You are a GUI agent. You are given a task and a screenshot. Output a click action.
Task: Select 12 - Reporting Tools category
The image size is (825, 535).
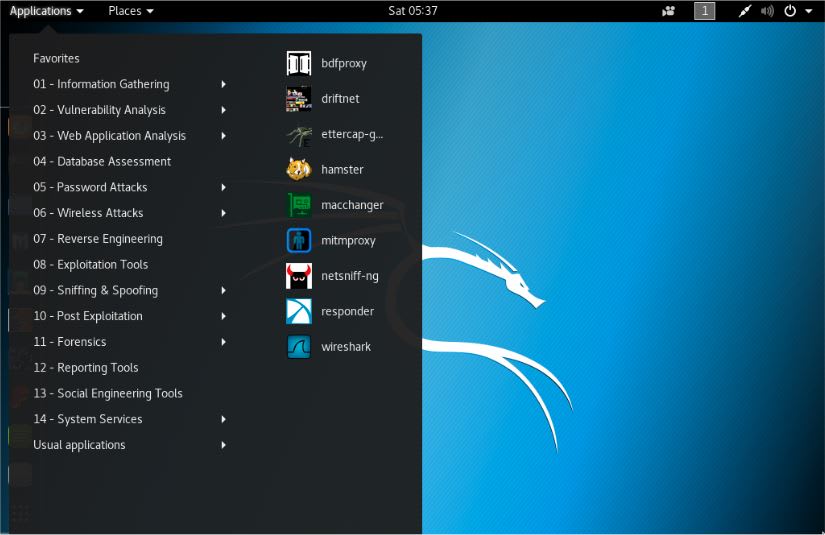point(86,368)
